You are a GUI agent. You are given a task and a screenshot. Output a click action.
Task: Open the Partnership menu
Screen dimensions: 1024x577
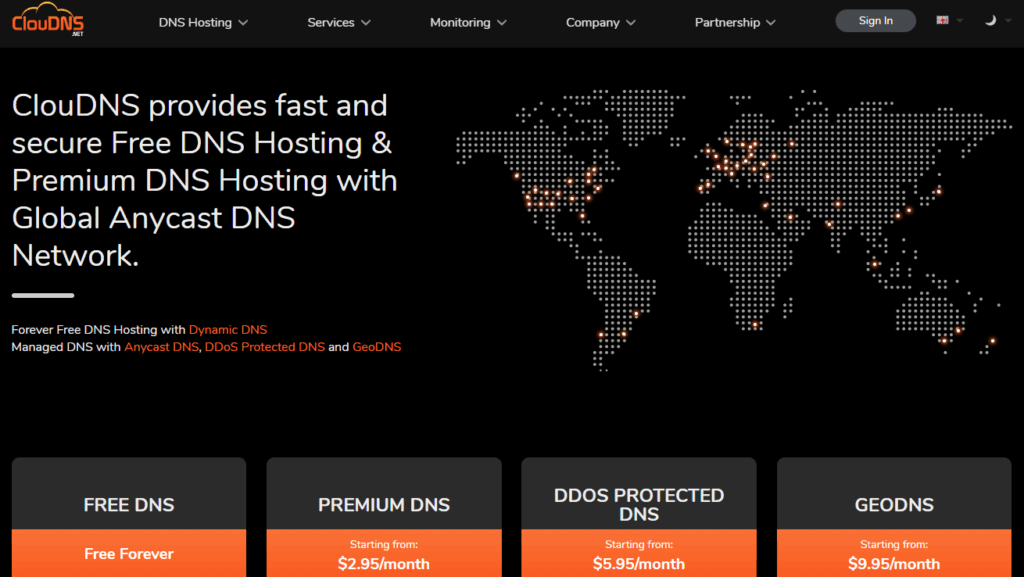click(x=735, y=22)
